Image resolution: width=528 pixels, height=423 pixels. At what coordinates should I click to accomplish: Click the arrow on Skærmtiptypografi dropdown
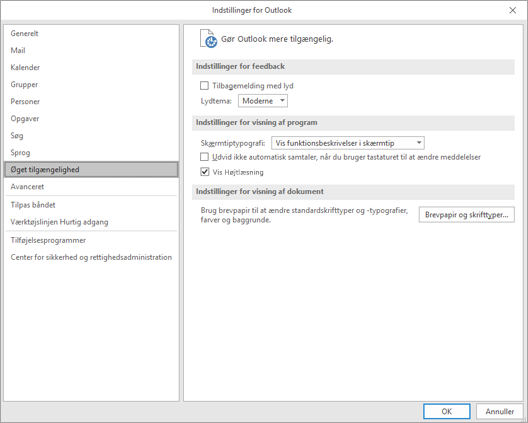click(x=419, y=143)
